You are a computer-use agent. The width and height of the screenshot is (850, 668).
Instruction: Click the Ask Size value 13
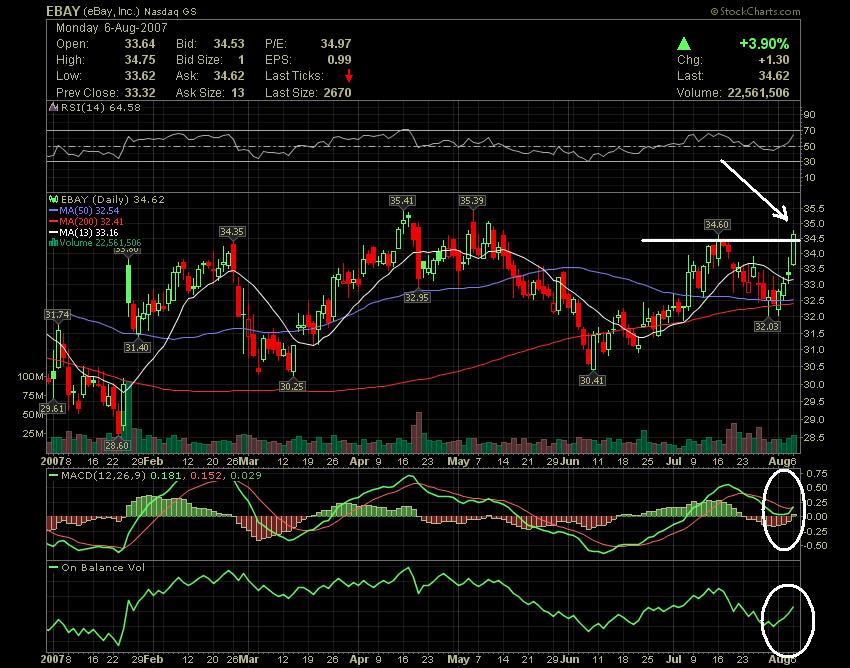point(238,93)
